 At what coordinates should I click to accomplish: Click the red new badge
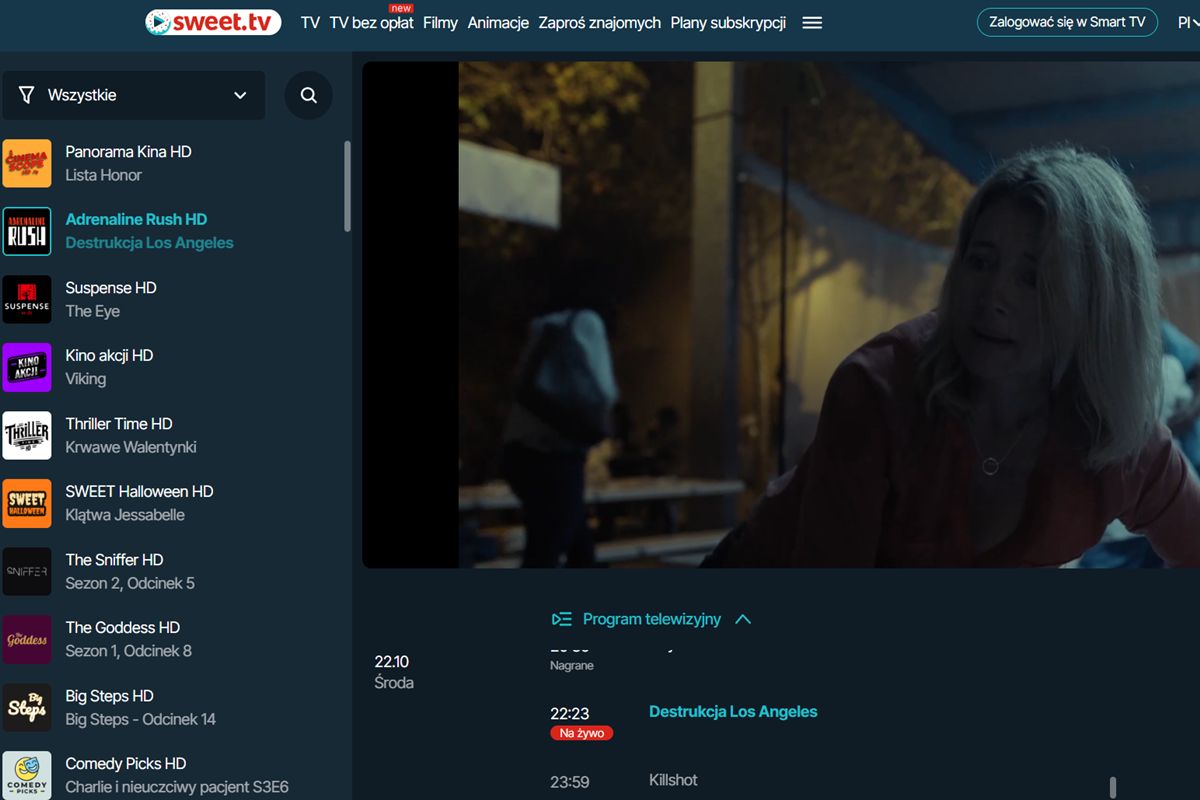[x=400, y=8]
